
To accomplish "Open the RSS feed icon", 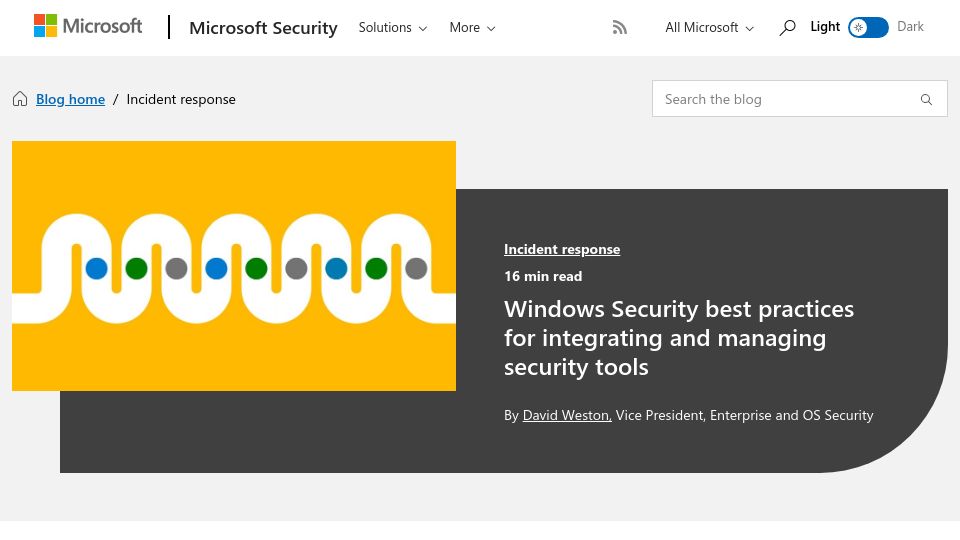I will point(620,28).
